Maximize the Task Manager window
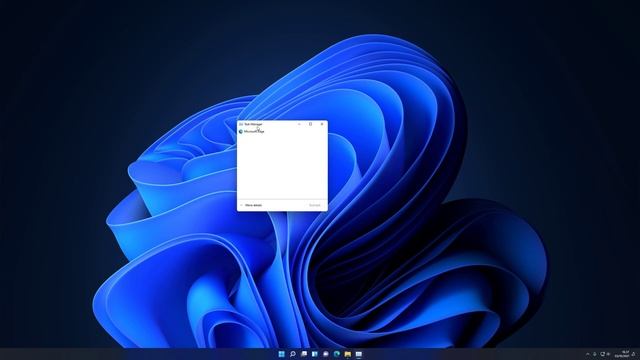Screen dimensions: 640x360 pyautogui.click(x=311, y=124)
